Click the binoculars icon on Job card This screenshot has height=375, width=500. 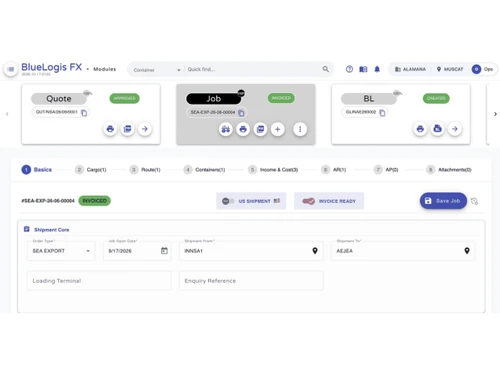pyautogui.click(x=226, y=129)
